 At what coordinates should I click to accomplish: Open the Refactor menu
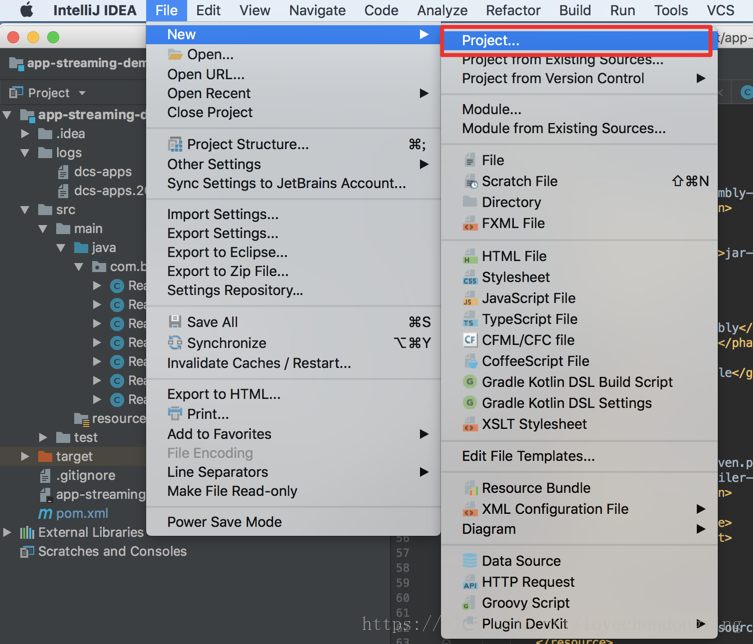513,10
